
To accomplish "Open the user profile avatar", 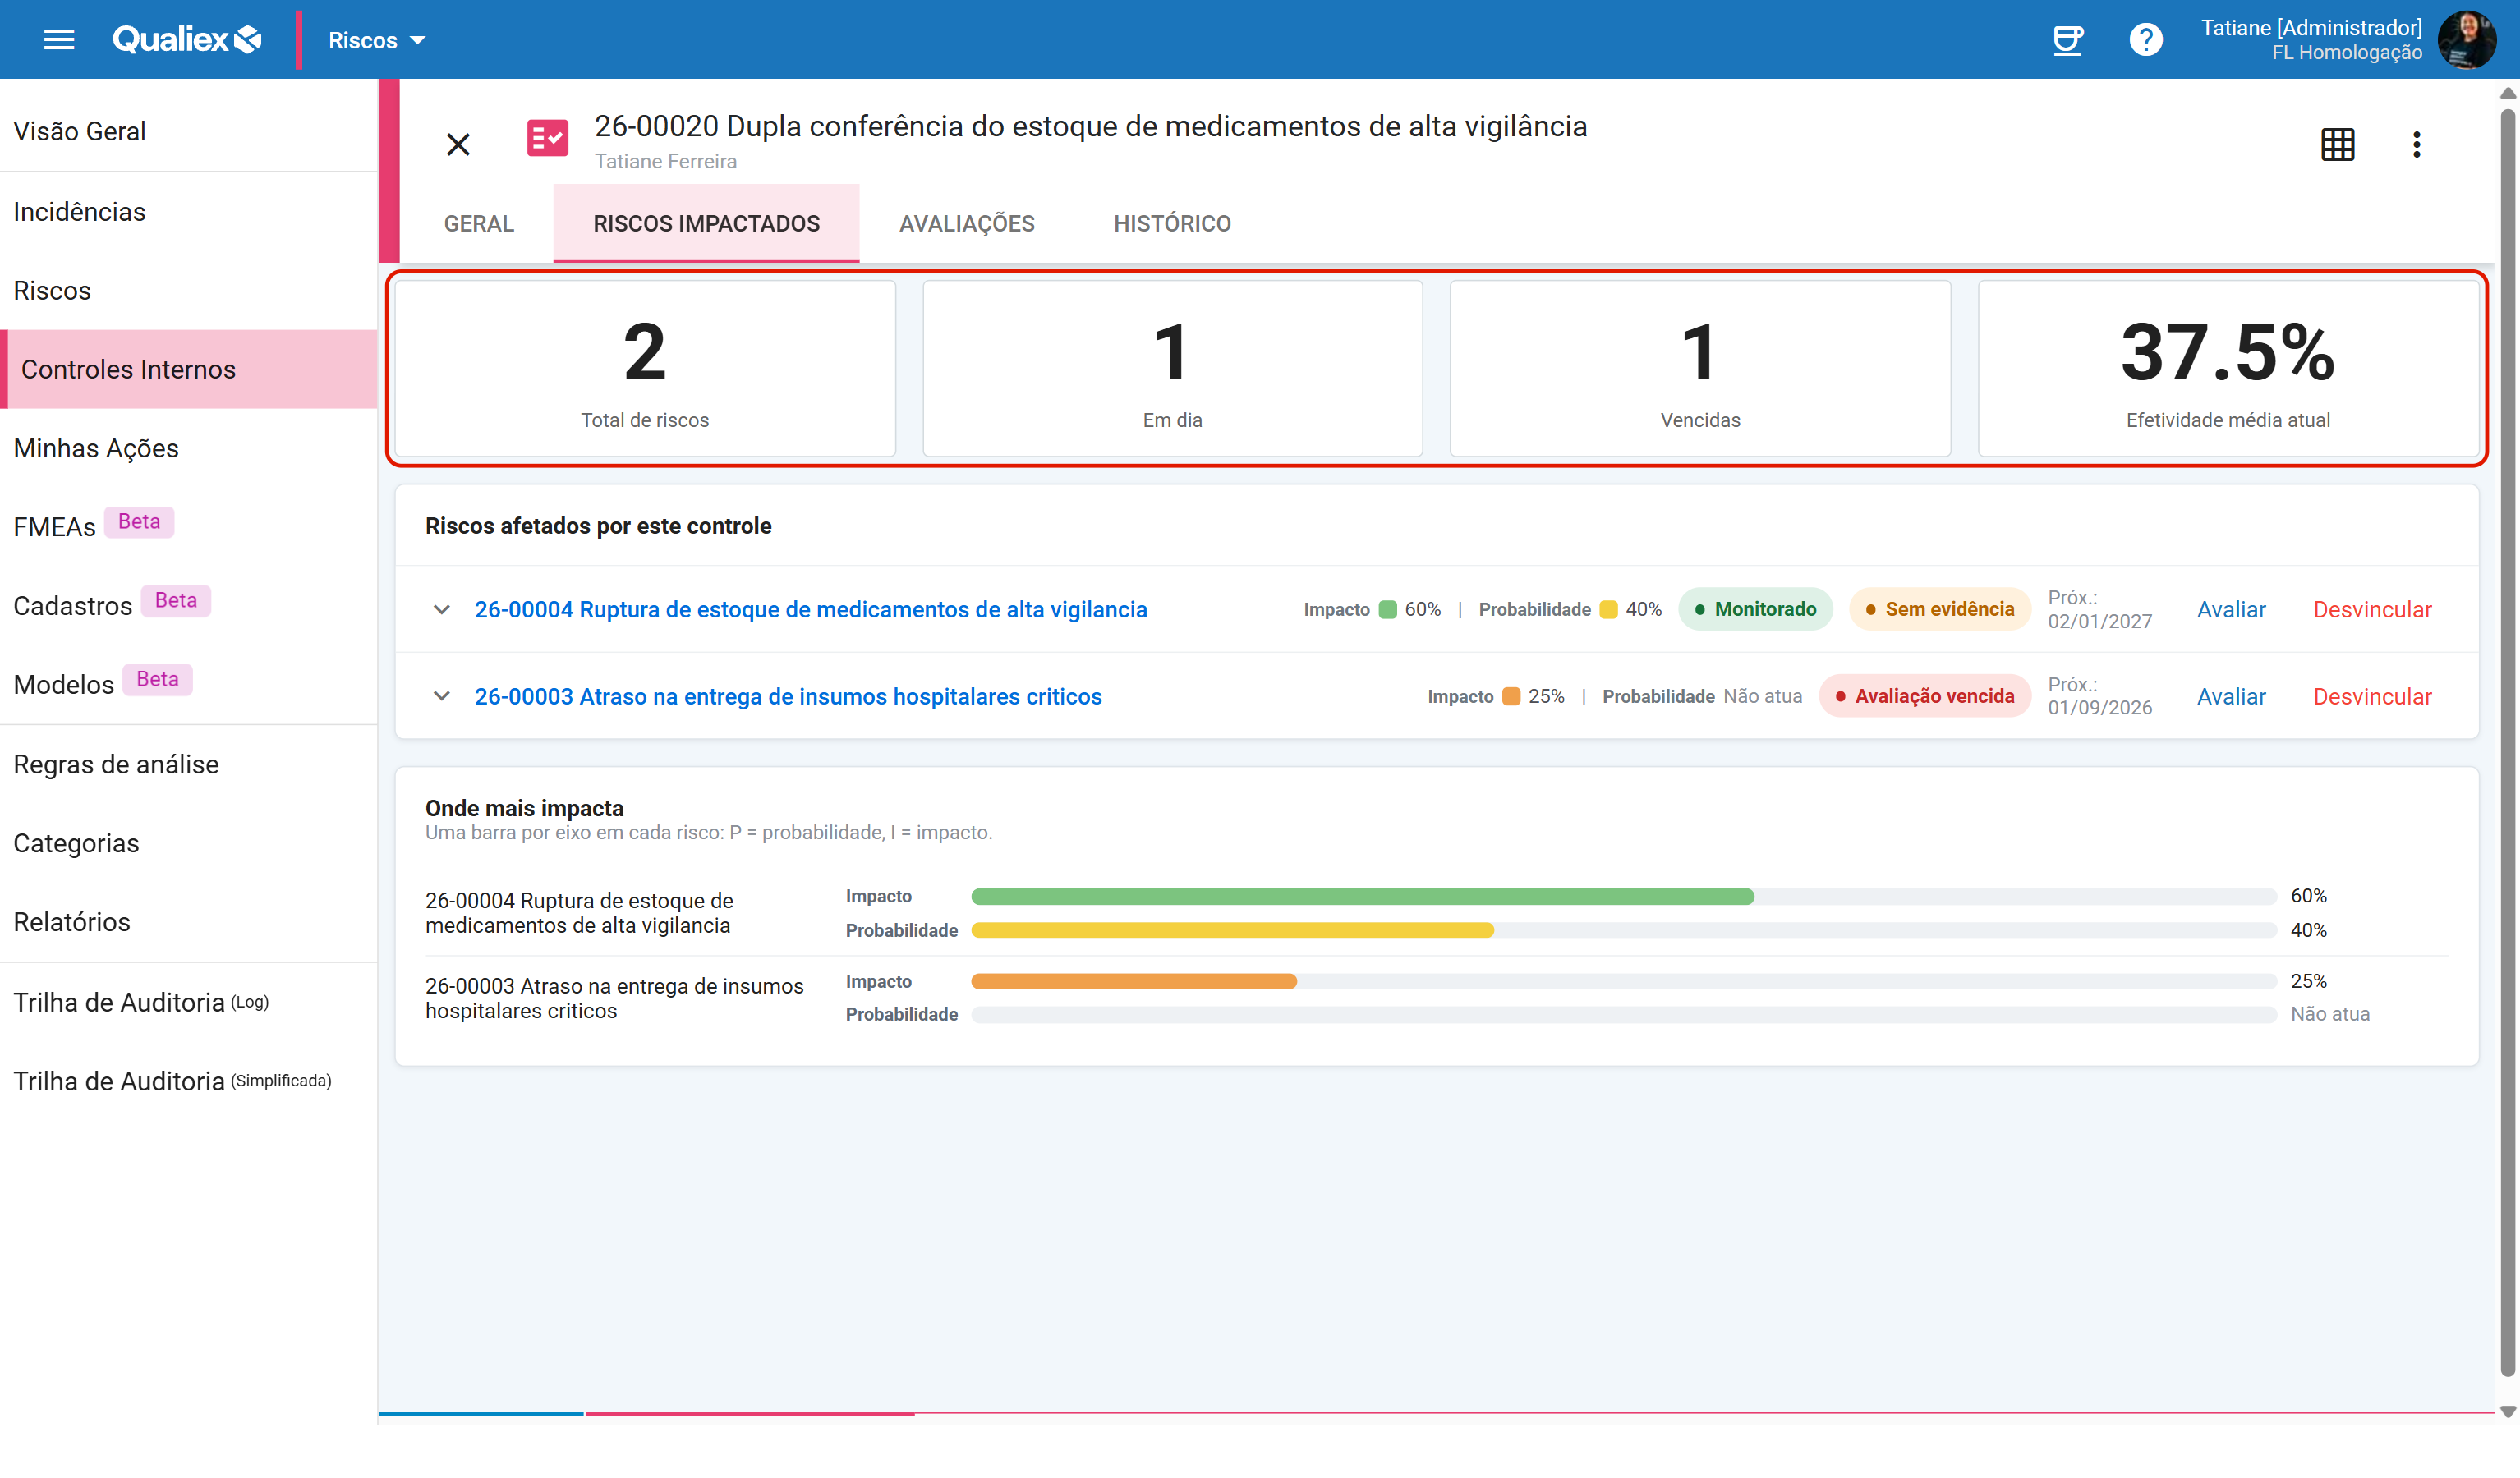I will (x=2467, y=40).
